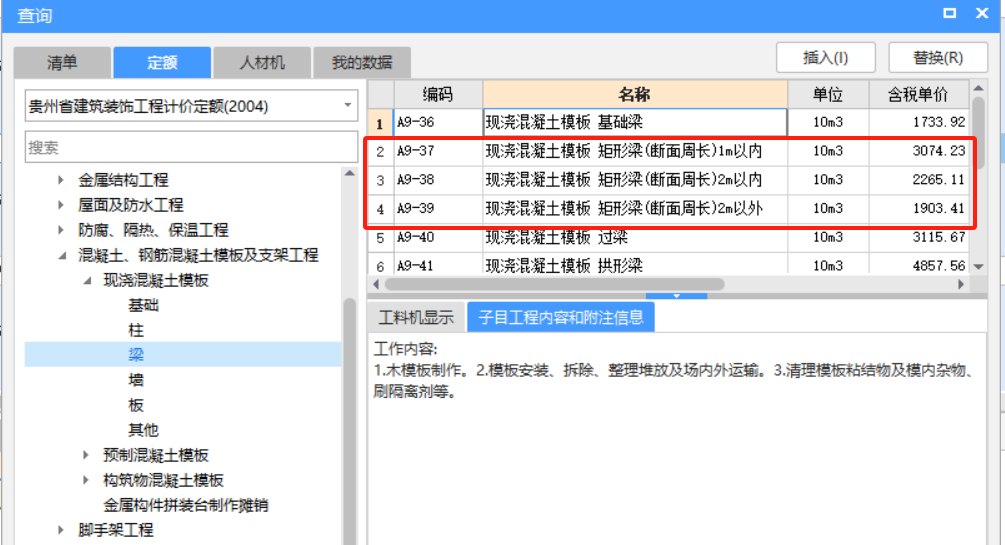Select the 其他 tree item
The height and width of the screenshot is (545, 1005).
pos(144,430)
